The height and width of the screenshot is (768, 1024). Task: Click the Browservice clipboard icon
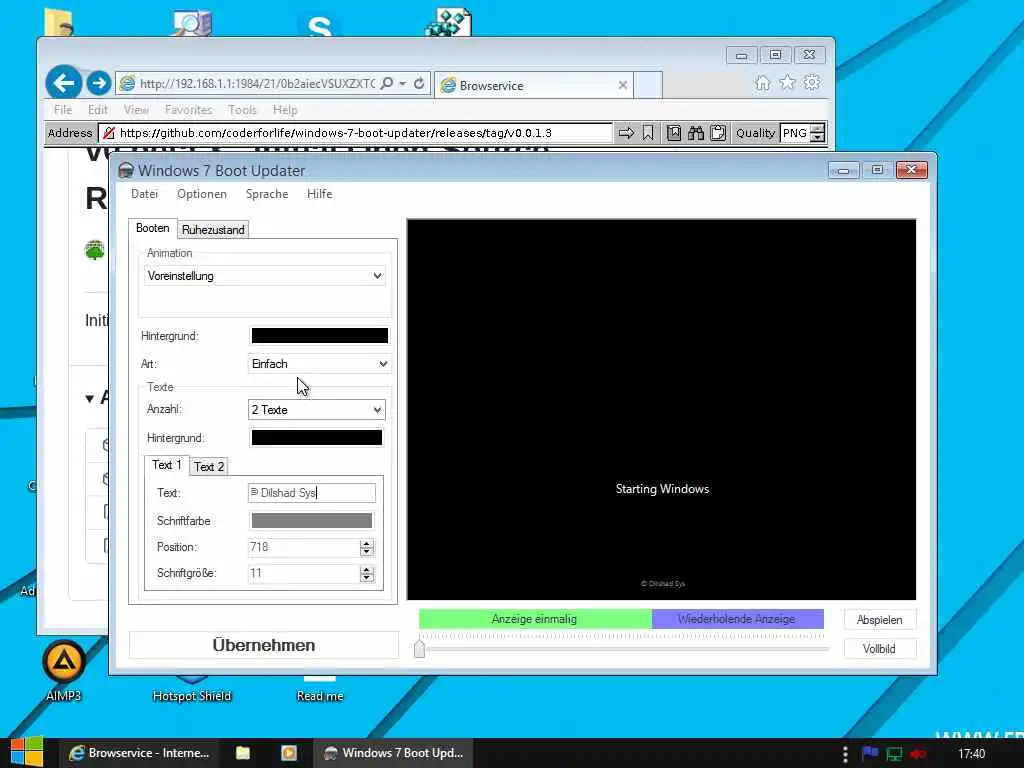pyautogui.click(x=718, y=133)
